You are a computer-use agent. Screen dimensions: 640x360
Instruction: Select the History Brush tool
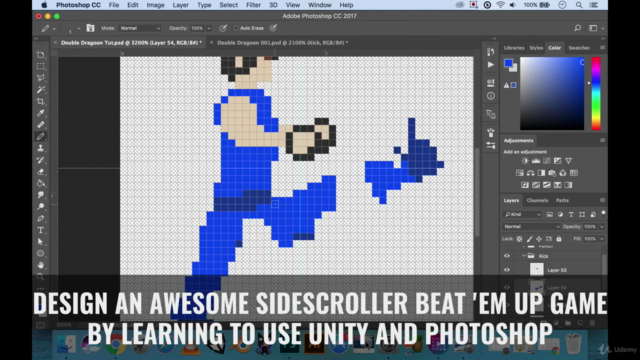click(40, 160)
